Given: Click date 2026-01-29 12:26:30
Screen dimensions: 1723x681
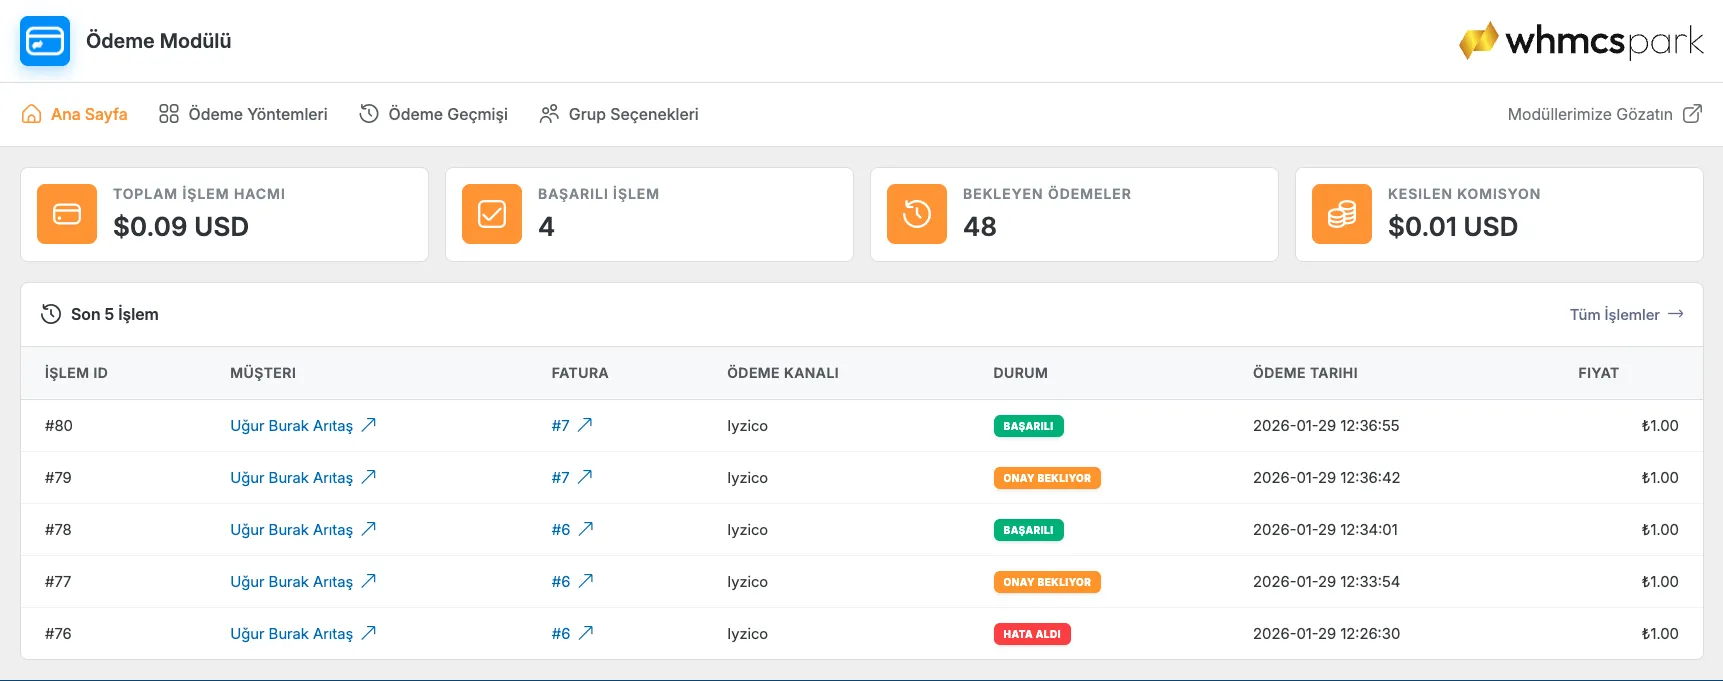Looking at the screenshot, I should (x=1326, y=634).
